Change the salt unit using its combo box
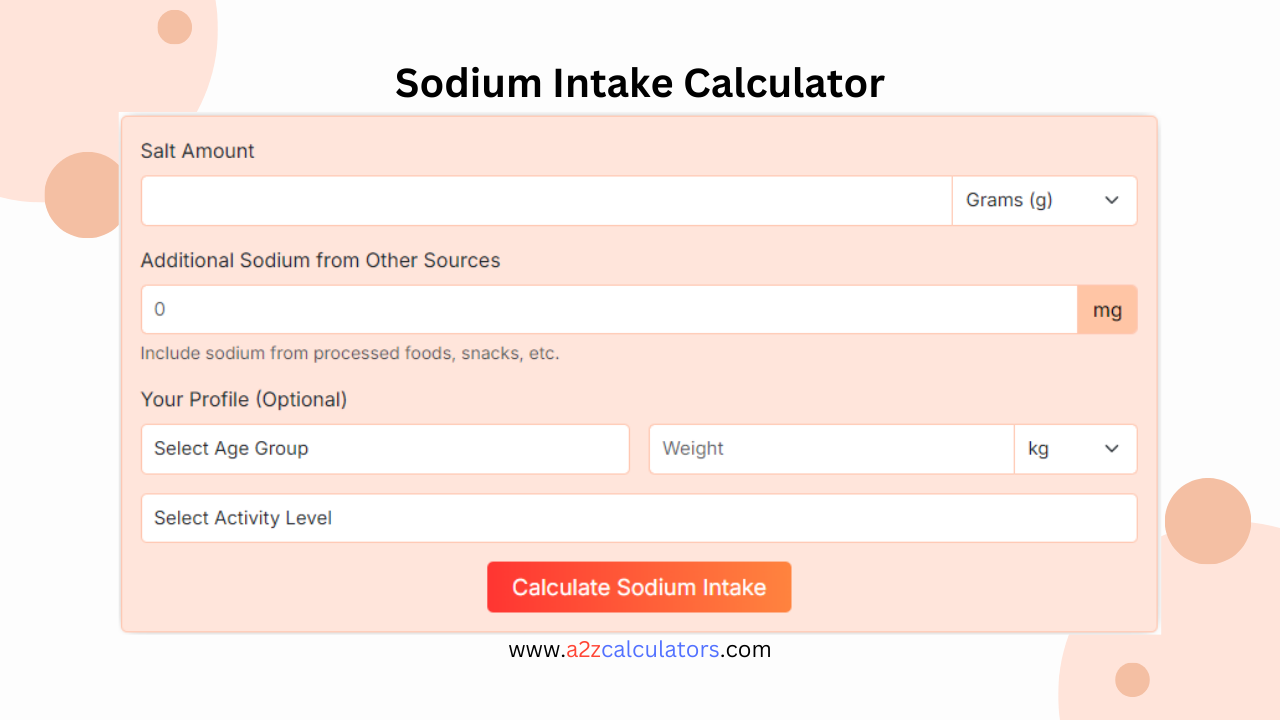This screenshot has height=720, width=1280. point(1044,200)
